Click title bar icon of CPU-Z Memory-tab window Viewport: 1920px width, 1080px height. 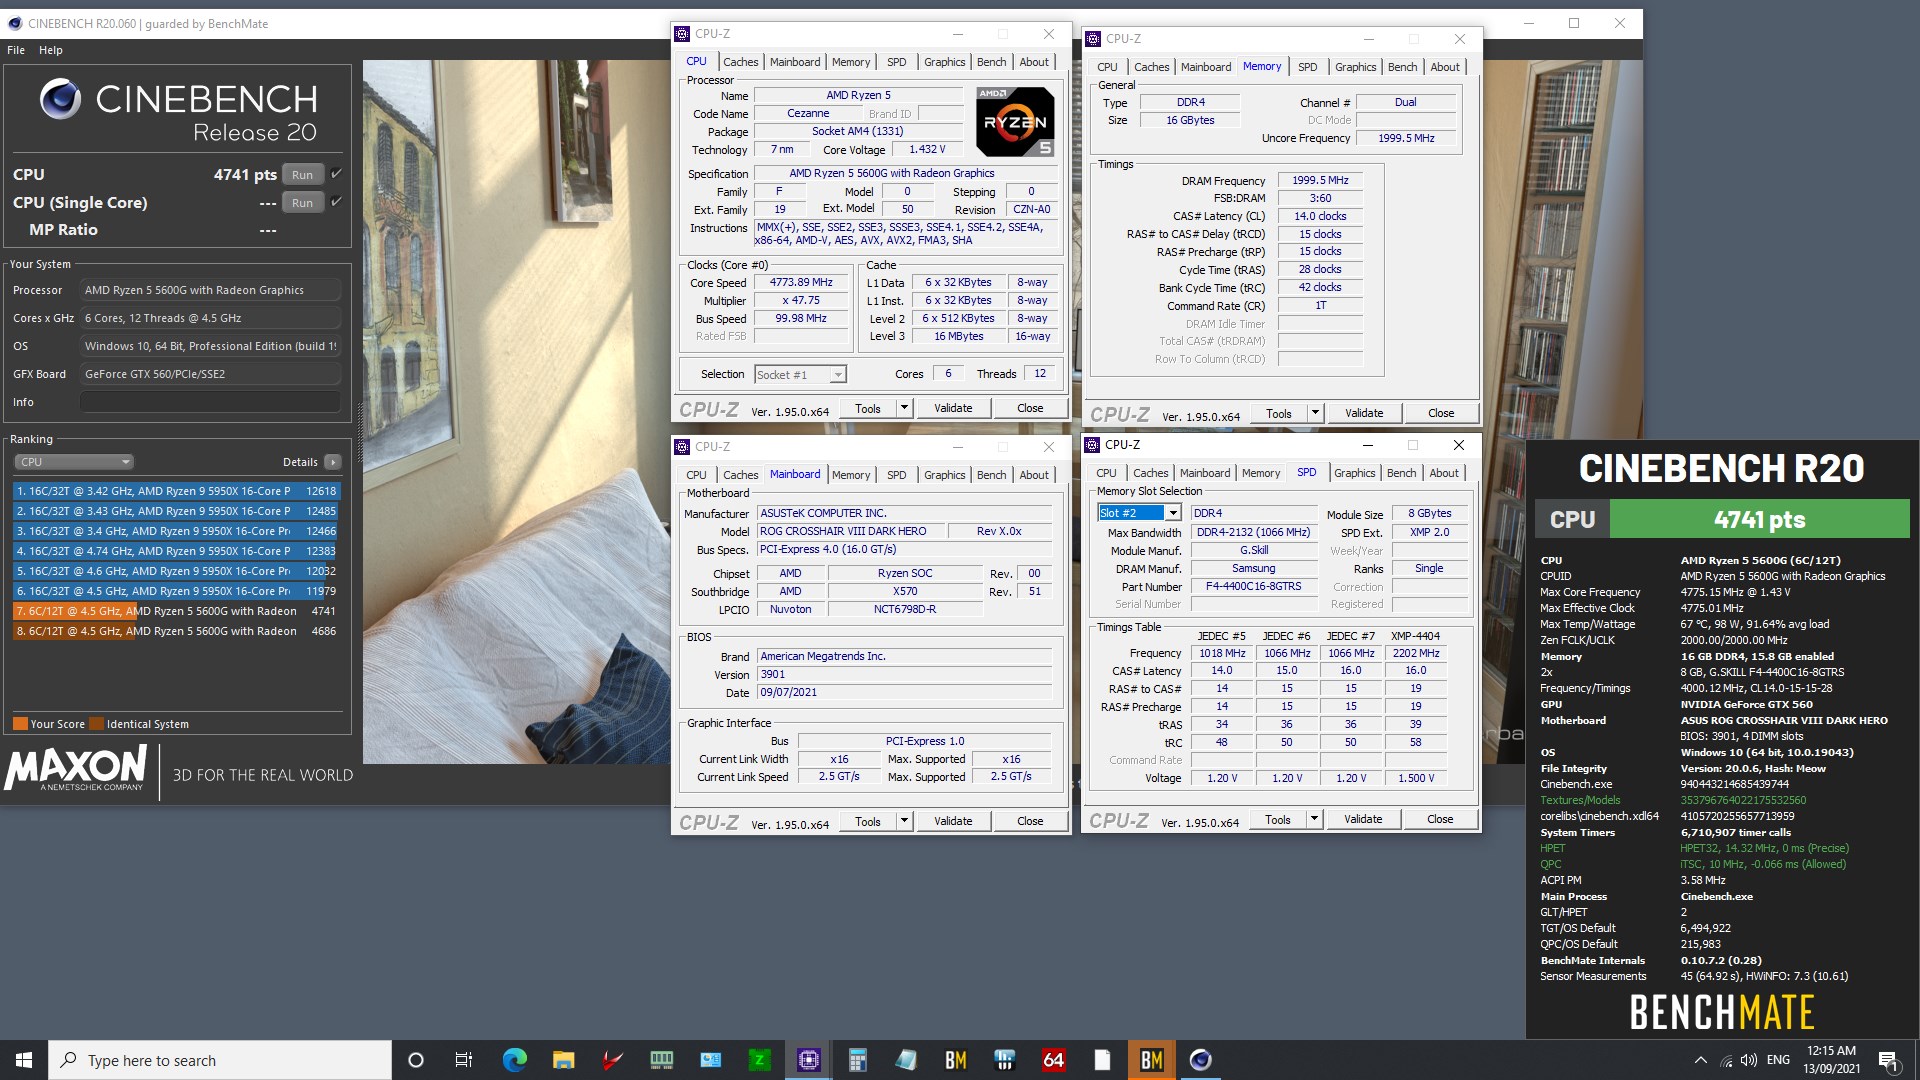(1093, 39)
